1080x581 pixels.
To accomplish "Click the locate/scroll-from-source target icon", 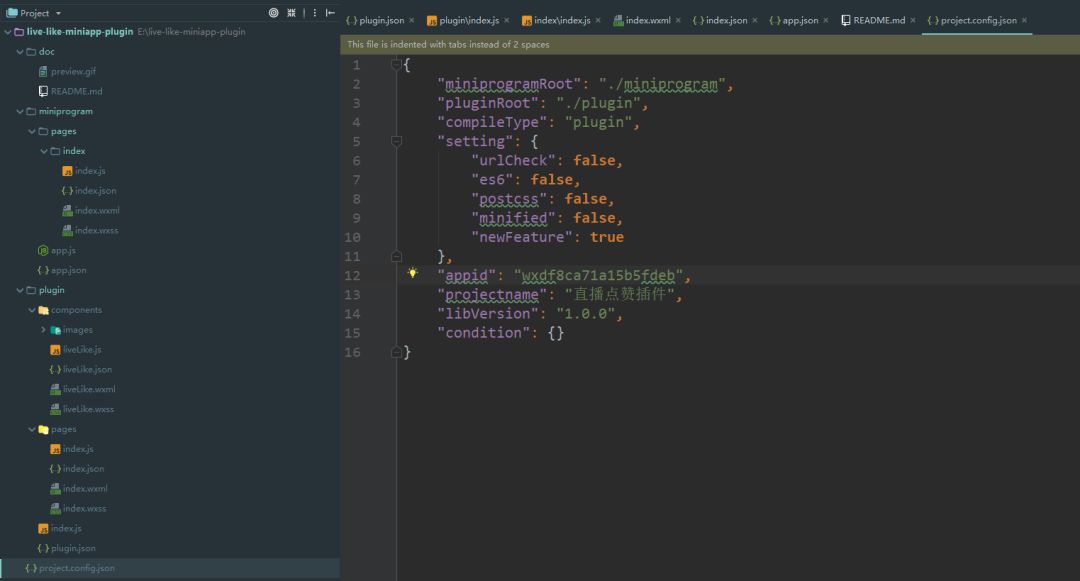I will tap(273, 12).
